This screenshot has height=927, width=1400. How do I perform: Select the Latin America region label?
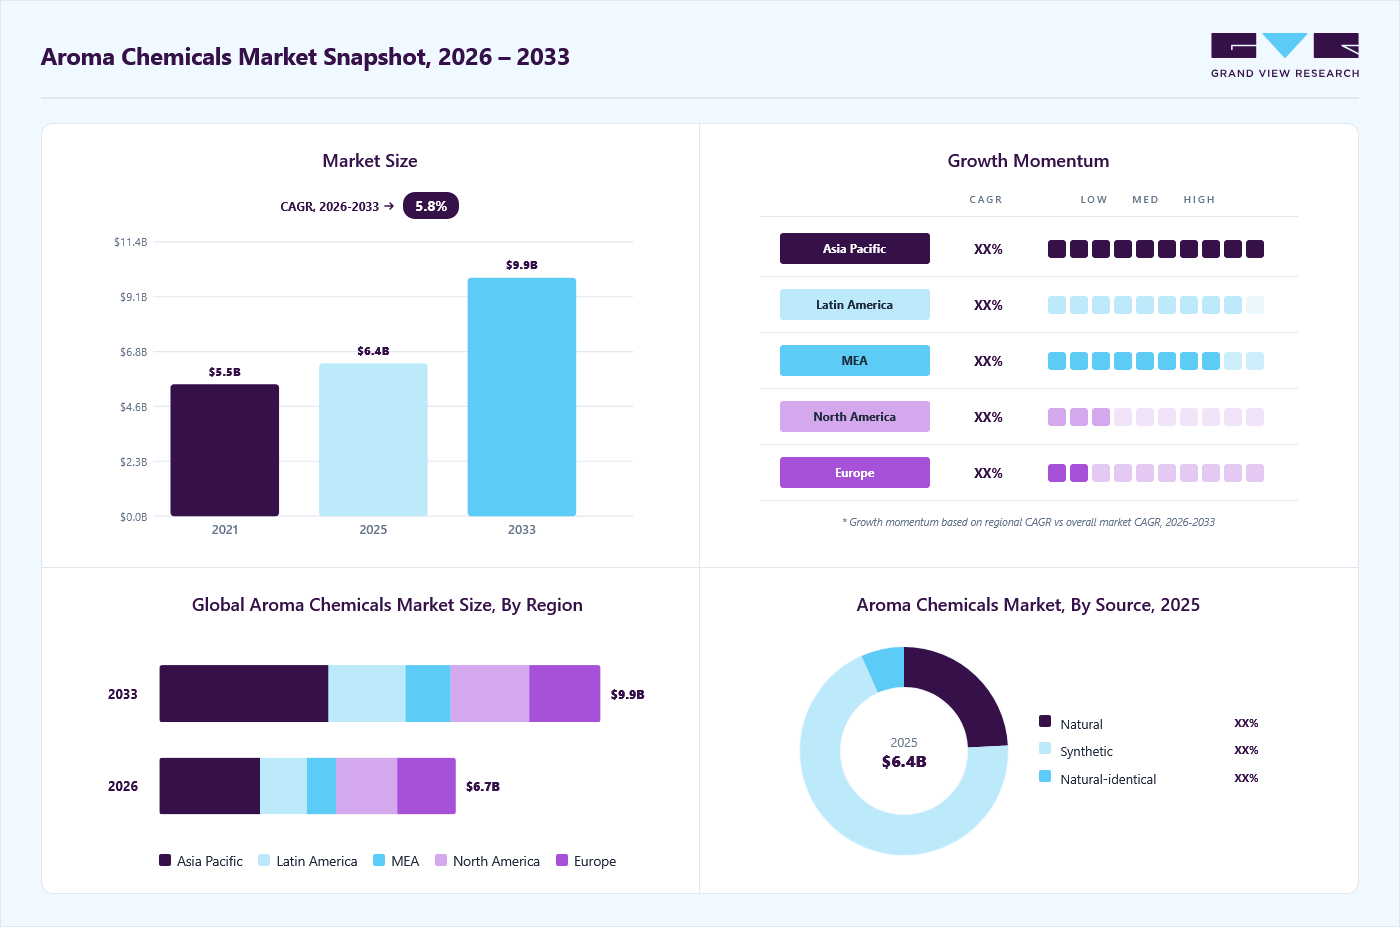pos(855,304)
